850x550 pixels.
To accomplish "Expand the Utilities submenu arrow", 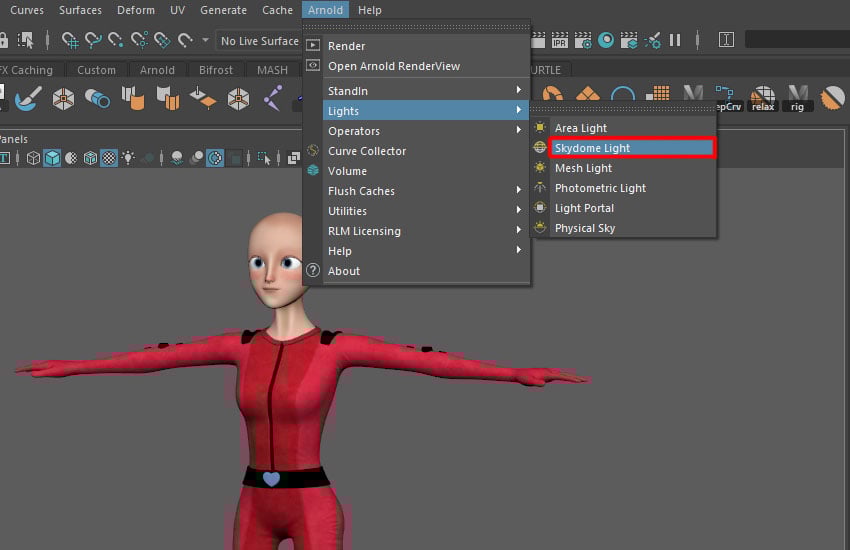I will click(x=518, y=211).
